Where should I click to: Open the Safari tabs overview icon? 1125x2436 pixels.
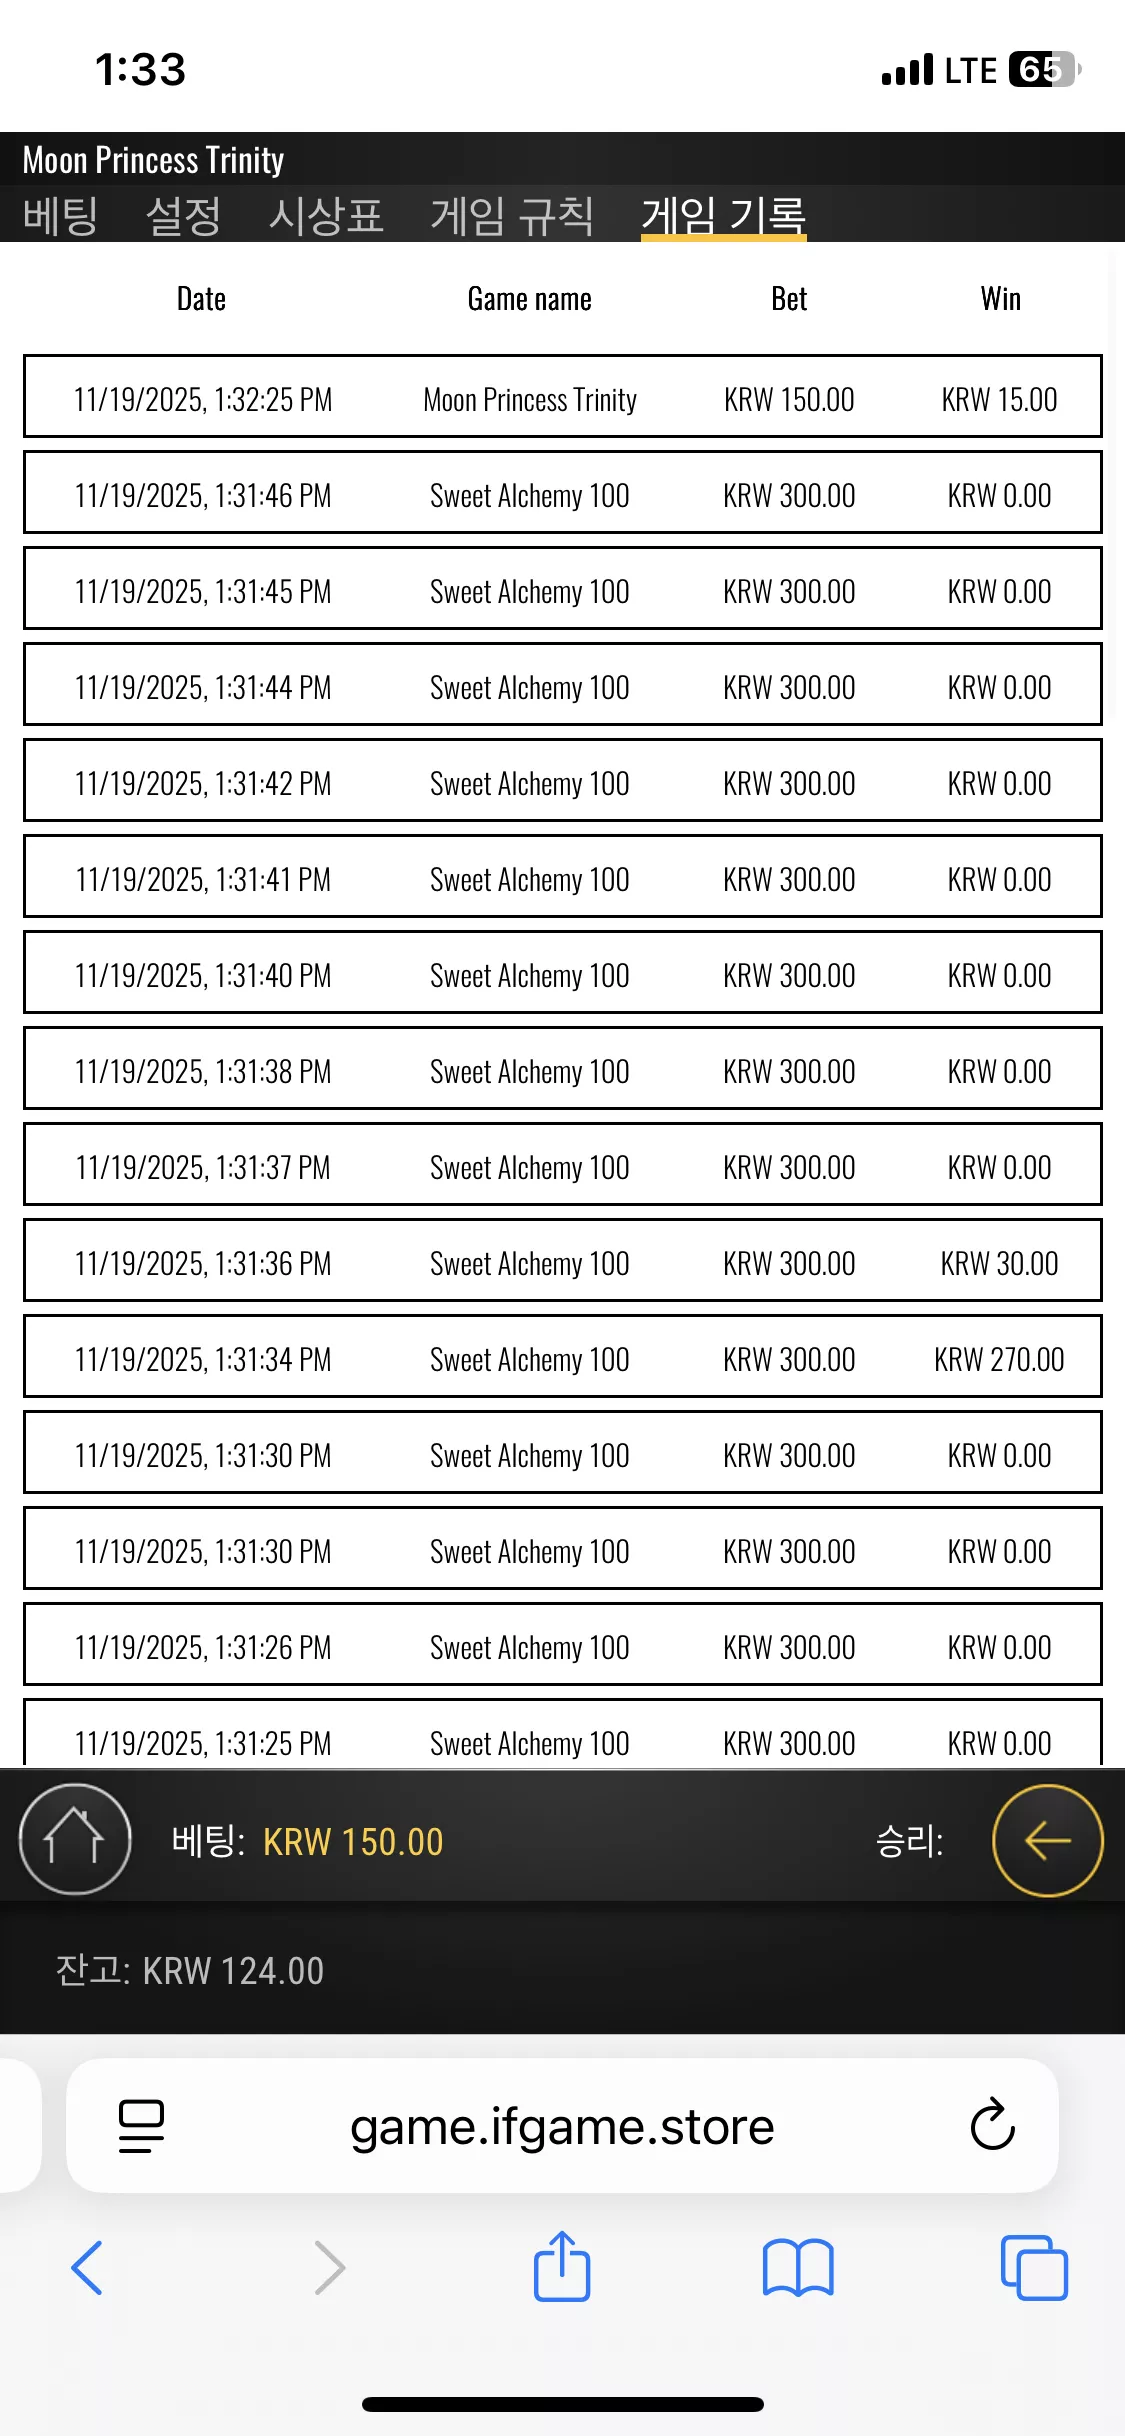point(1034,2268)
